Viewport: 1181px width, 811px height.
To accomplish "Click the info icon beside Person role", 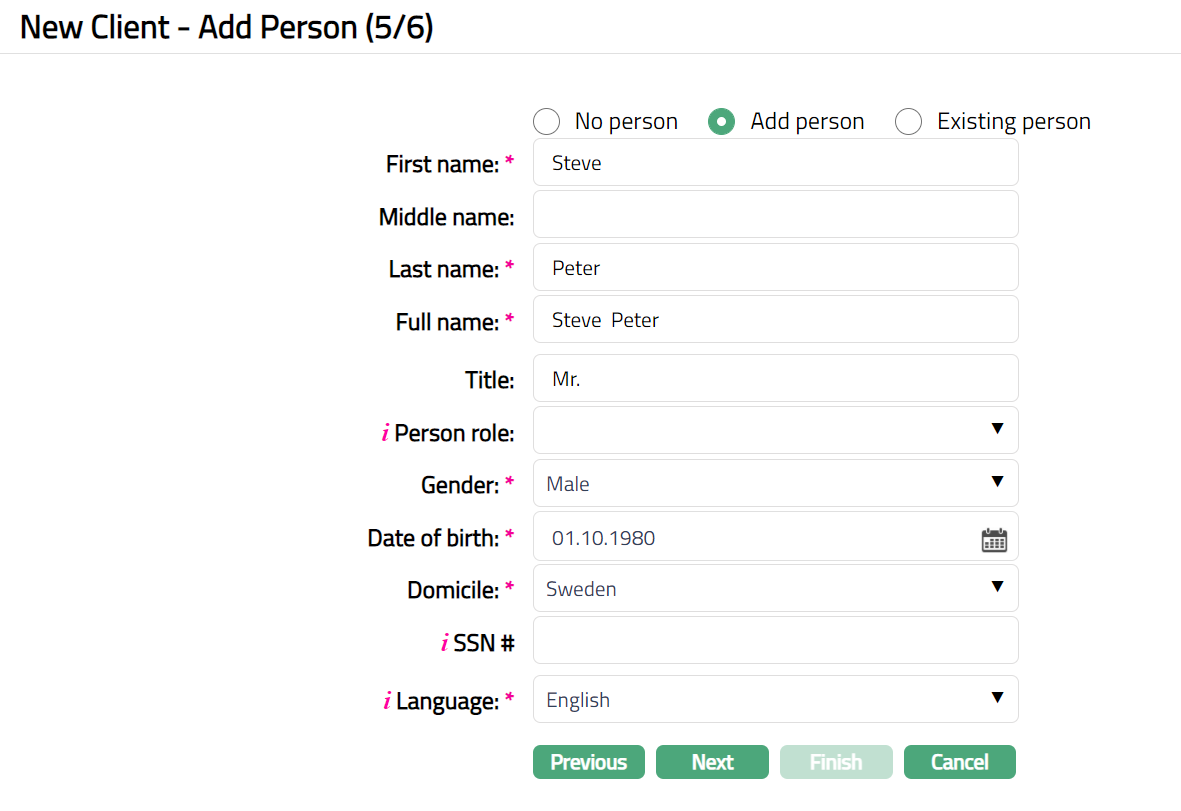I will click(x=386, y=434).
